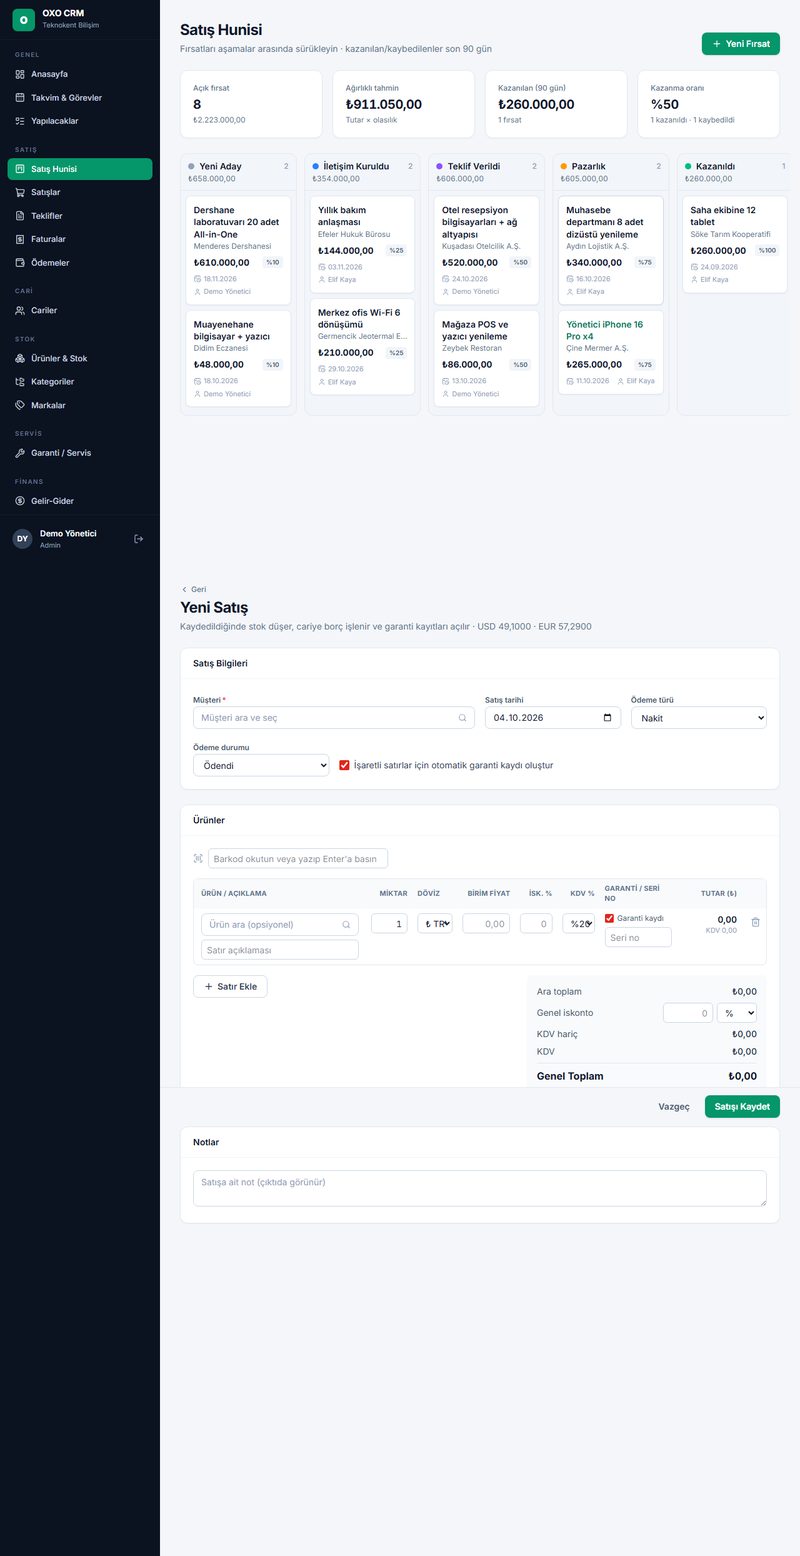Open the Döviz currency dropdown in product row

(x=435, y=924)
